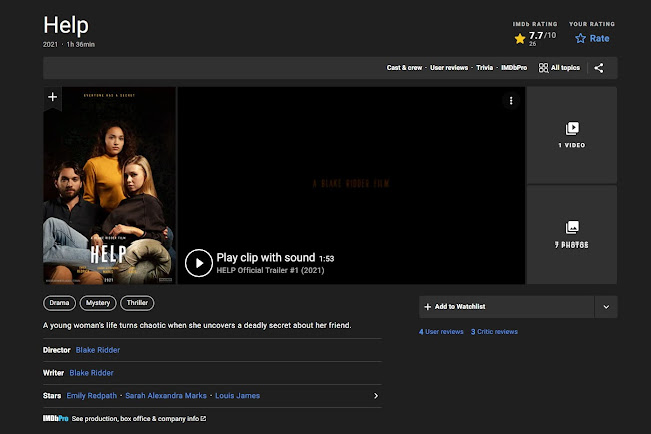The height and width of the screenshot is (434, 651).
Task: Open See production, box office info link
Action: 139,419
